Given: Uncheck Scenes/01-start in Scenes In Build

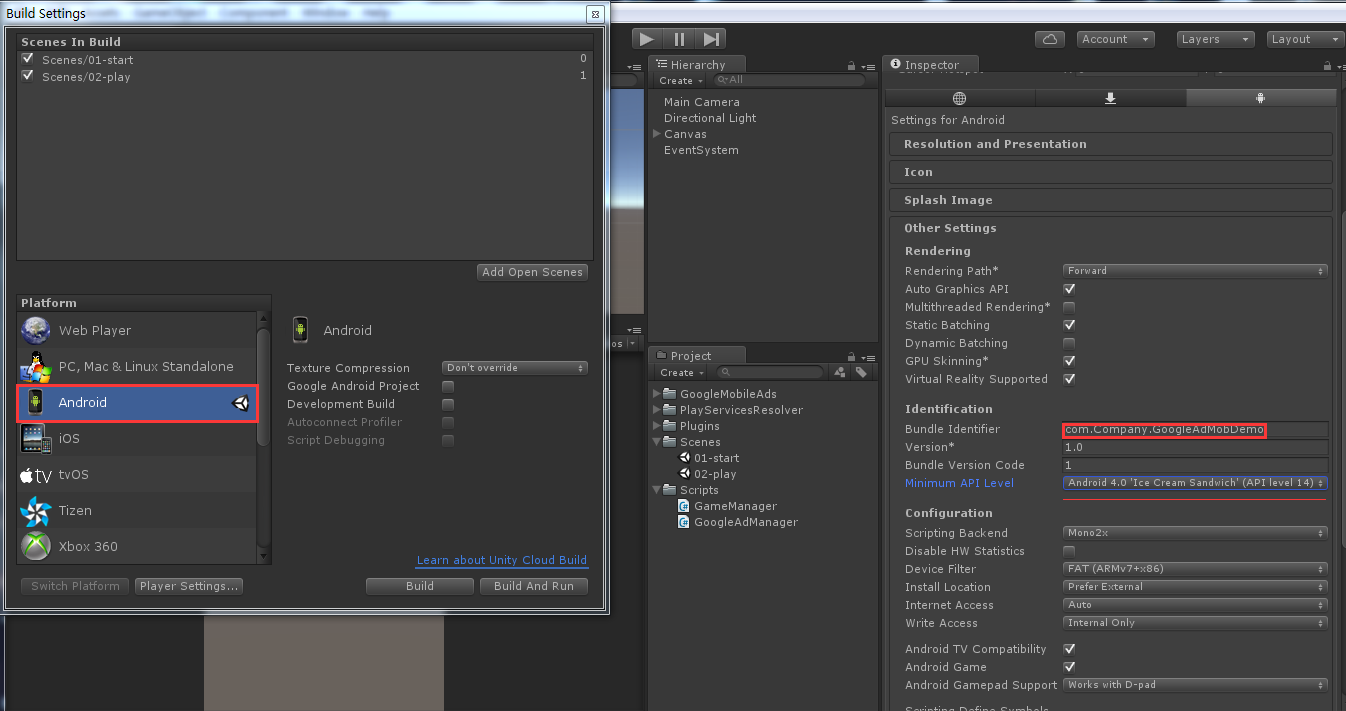Looking at the screenshot, I should pos(28,59).
